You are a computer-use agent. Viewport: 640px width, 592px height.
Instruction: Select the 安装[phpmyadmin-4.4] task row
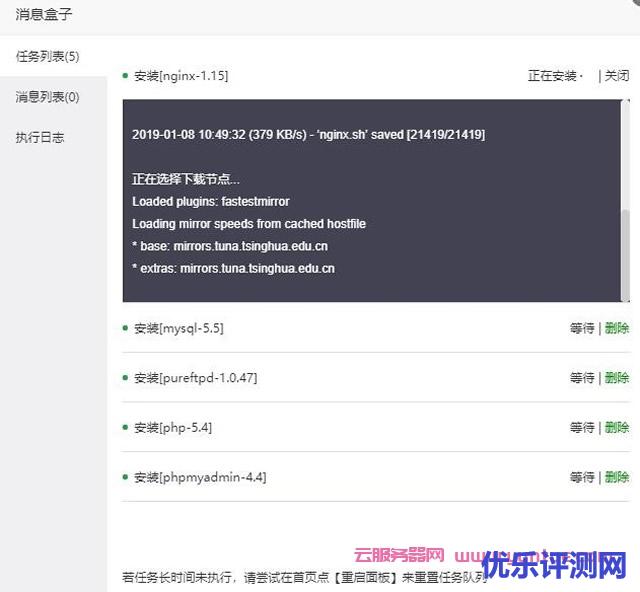tap(376, 477)
